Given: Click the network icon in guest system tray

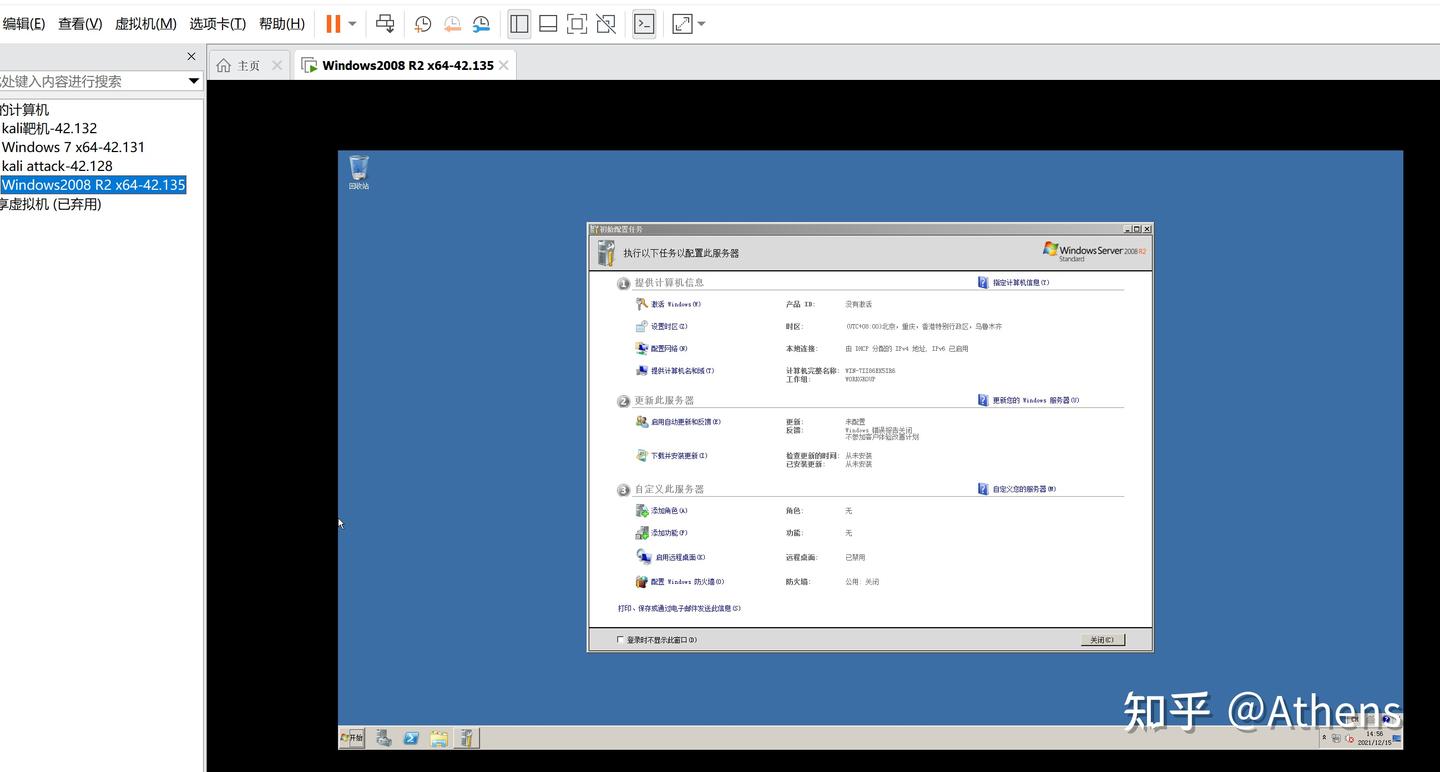Looking at the screenshot, I should click(1336, 739).
